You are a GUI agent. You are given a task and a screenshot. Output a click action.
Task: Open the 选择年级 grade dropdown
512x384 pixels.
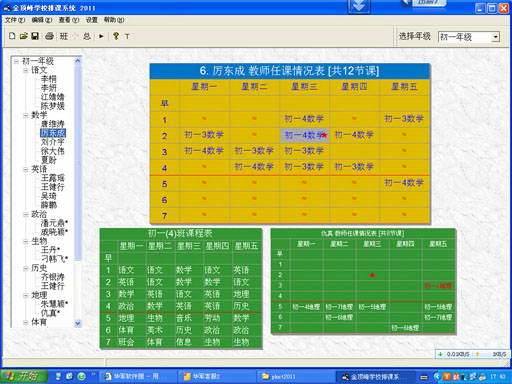point(496,37)
